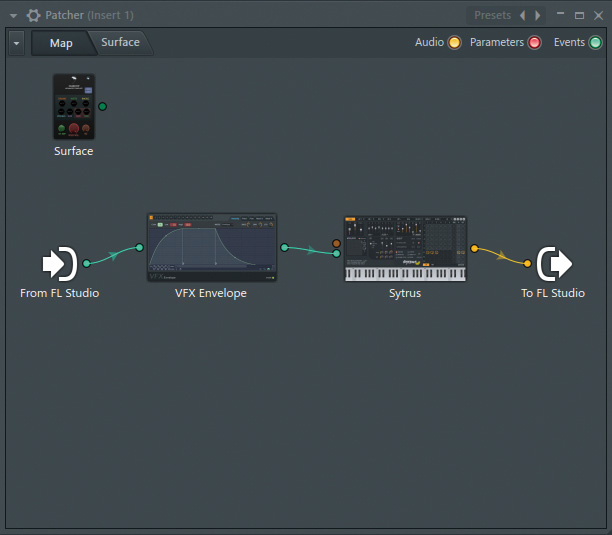Minimize the Patcher window
The height and width of the screenshot is (535, 612).
coord(560,15)
